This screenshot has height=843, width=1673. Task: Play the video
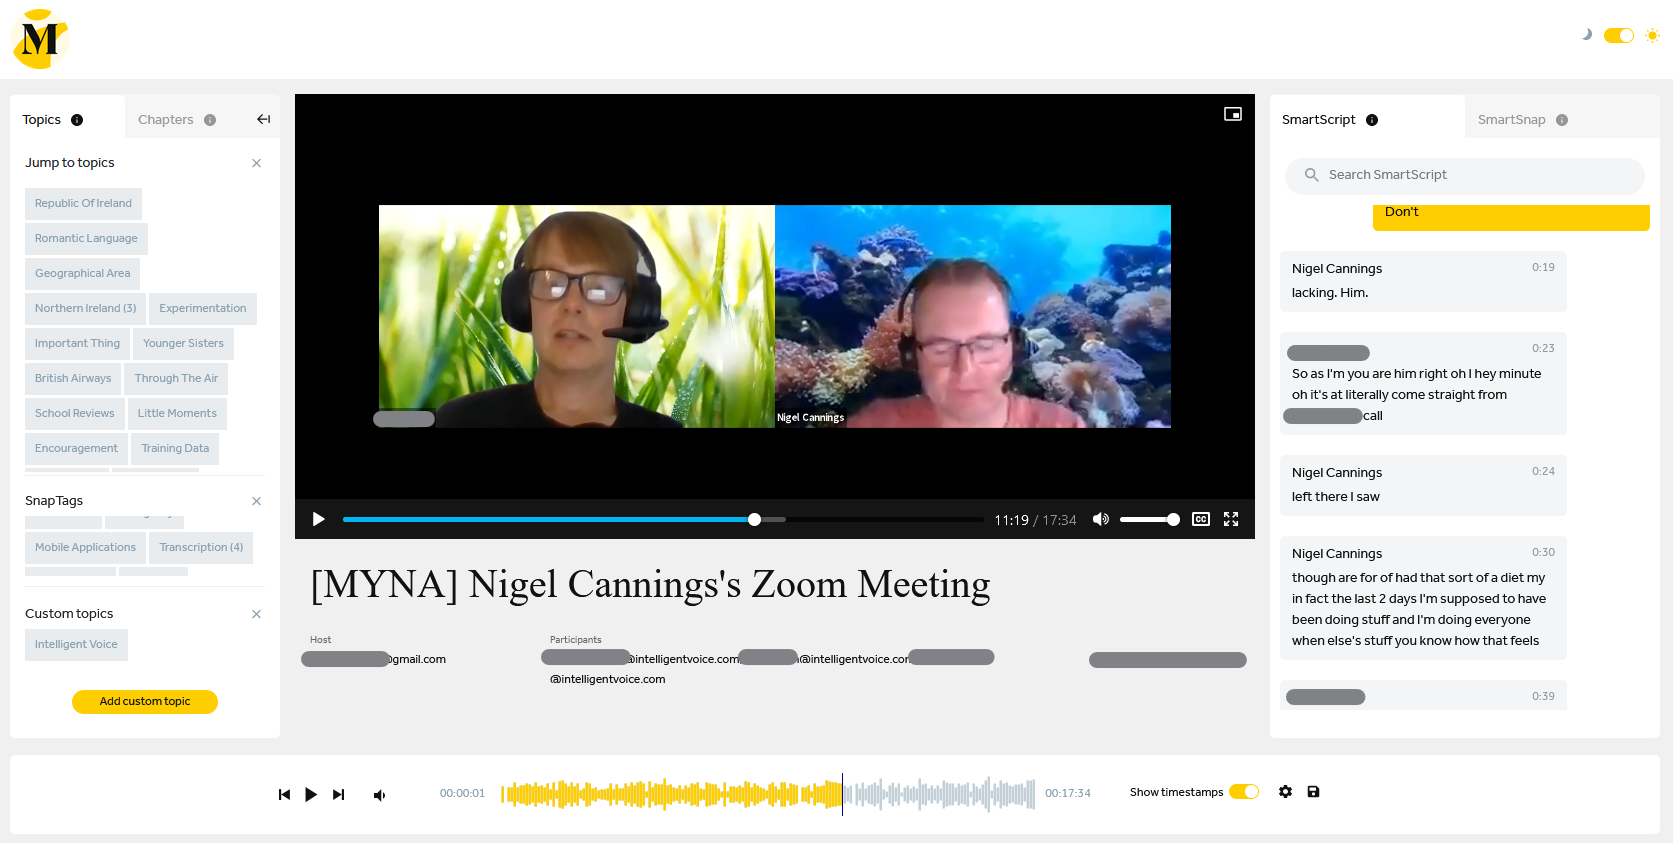[x=318, y=519]
